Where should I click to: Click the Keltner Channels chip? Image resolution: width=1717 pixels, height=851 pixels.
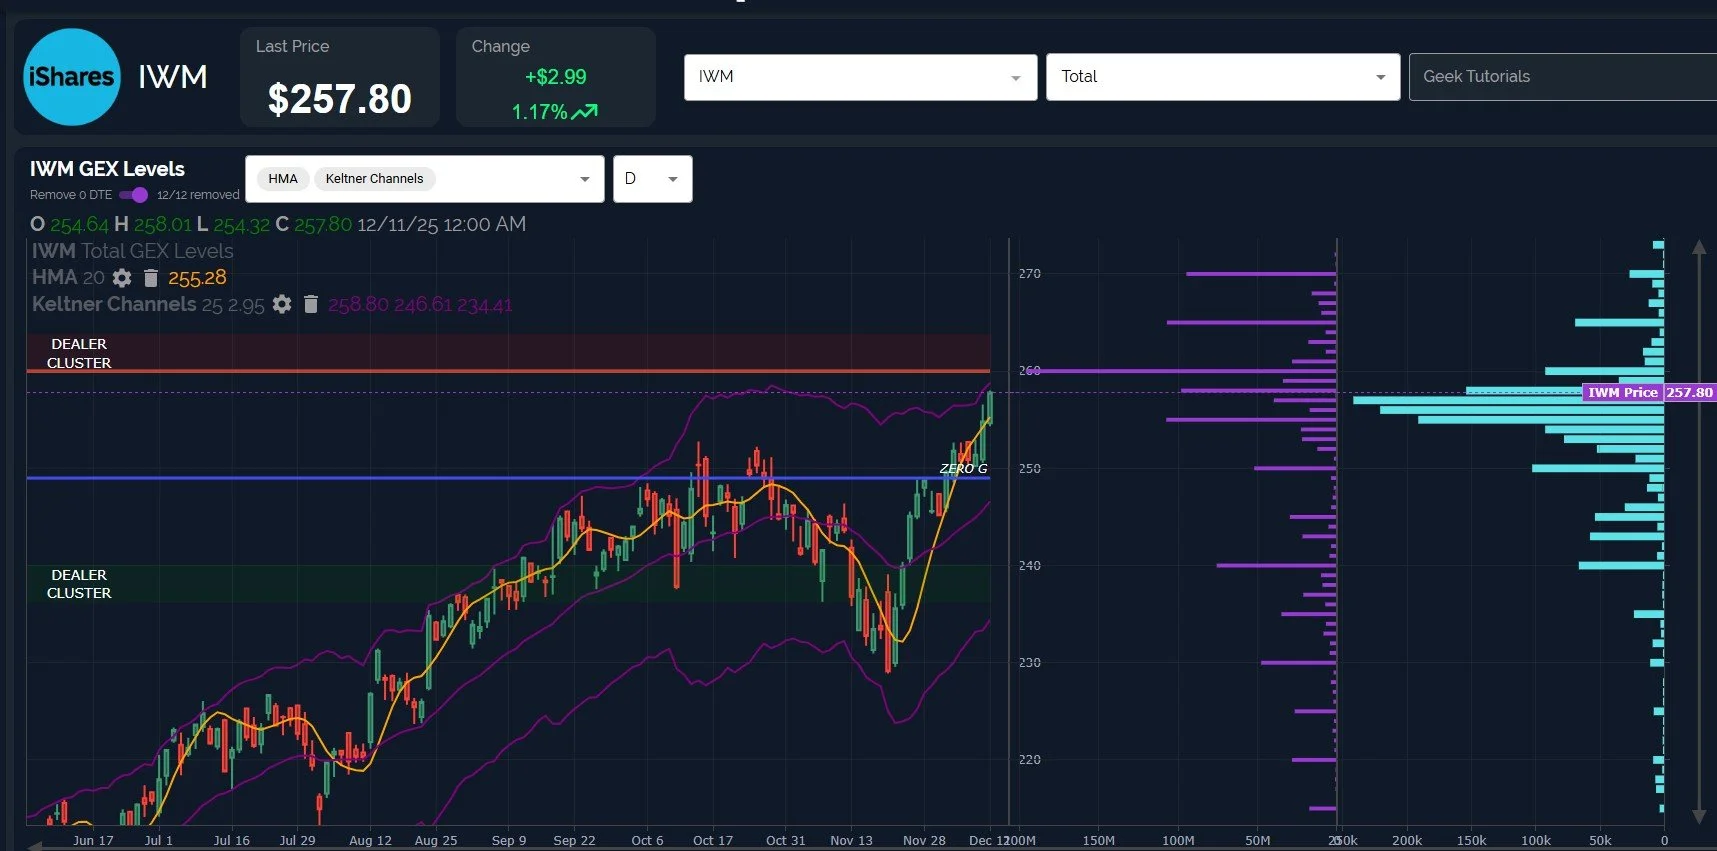point(374,179)
